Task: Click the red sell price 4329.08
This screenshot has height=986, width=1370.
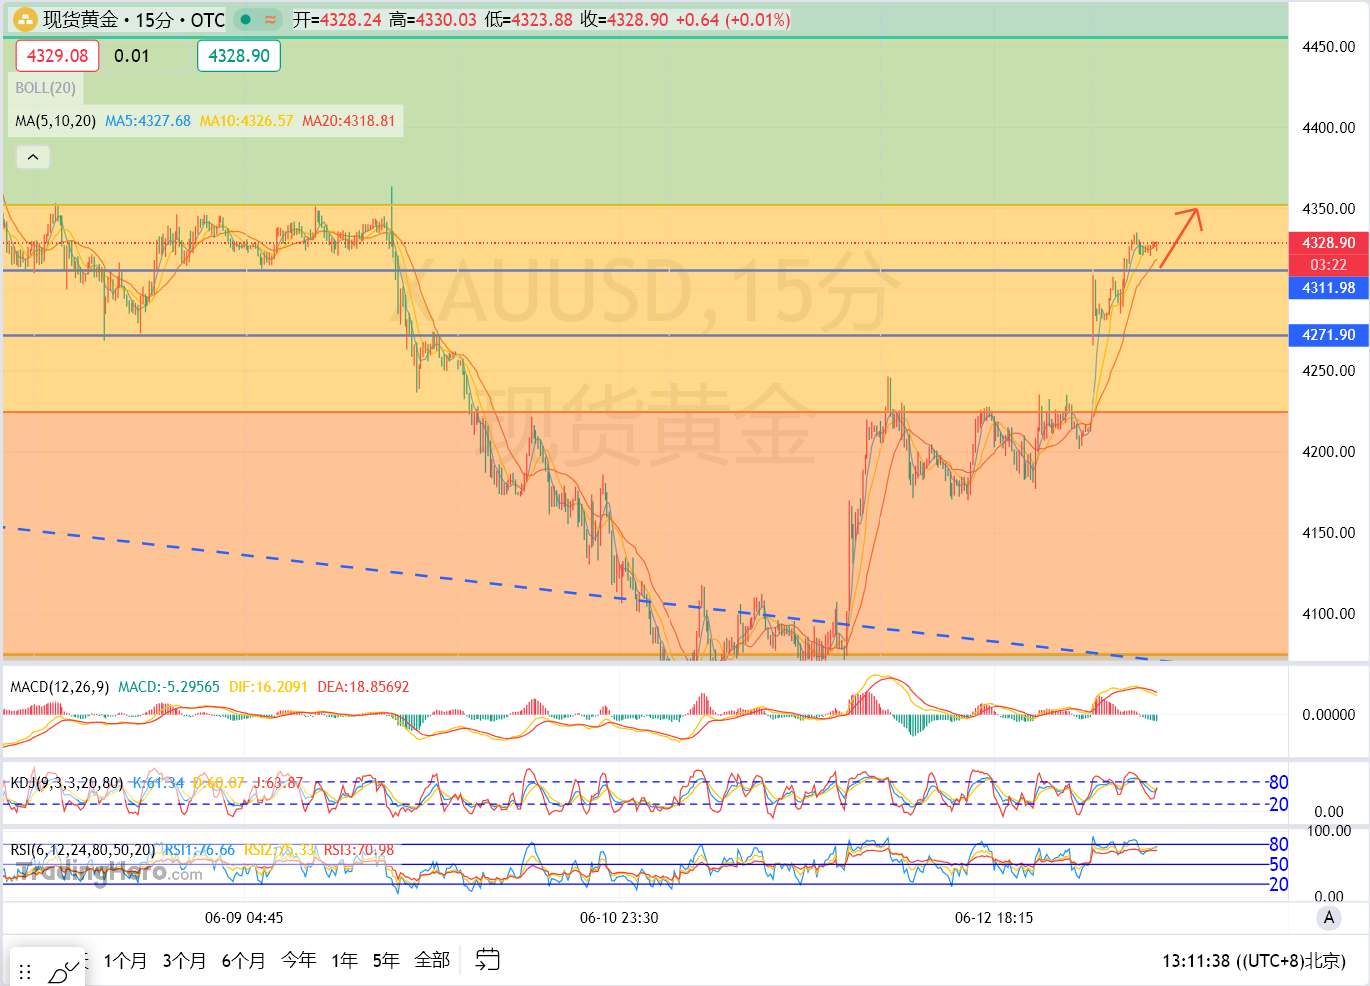Action: (57, 56)
